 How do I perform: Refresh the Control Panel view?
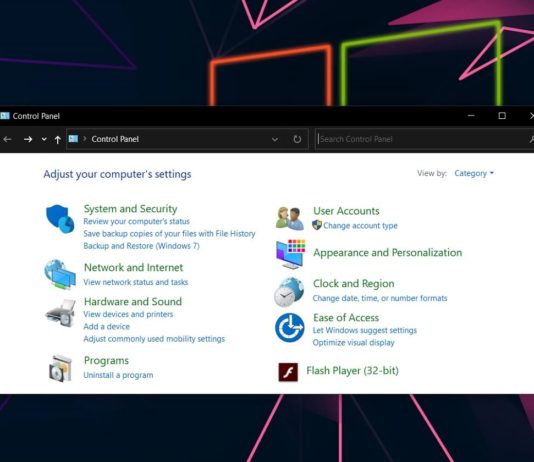coord(297,139)
